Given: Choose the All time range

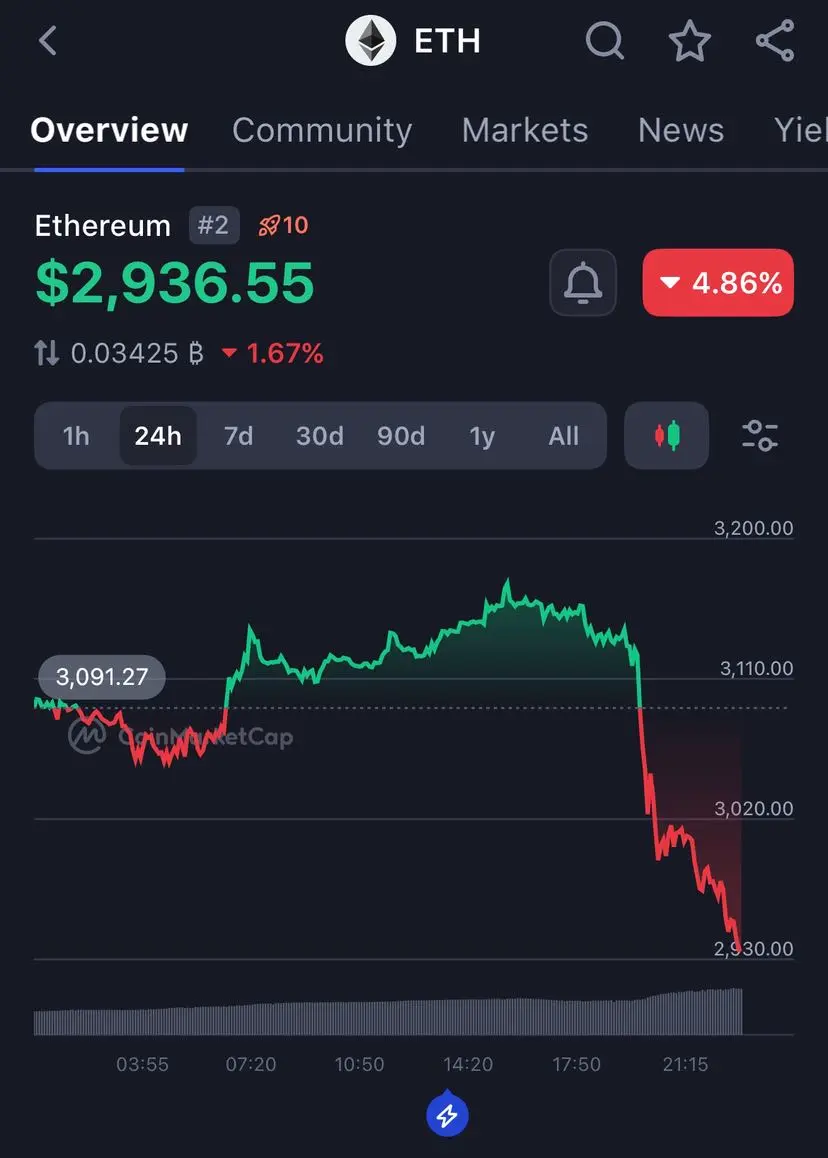Looking at the screenshot, I should pos(564,436).
